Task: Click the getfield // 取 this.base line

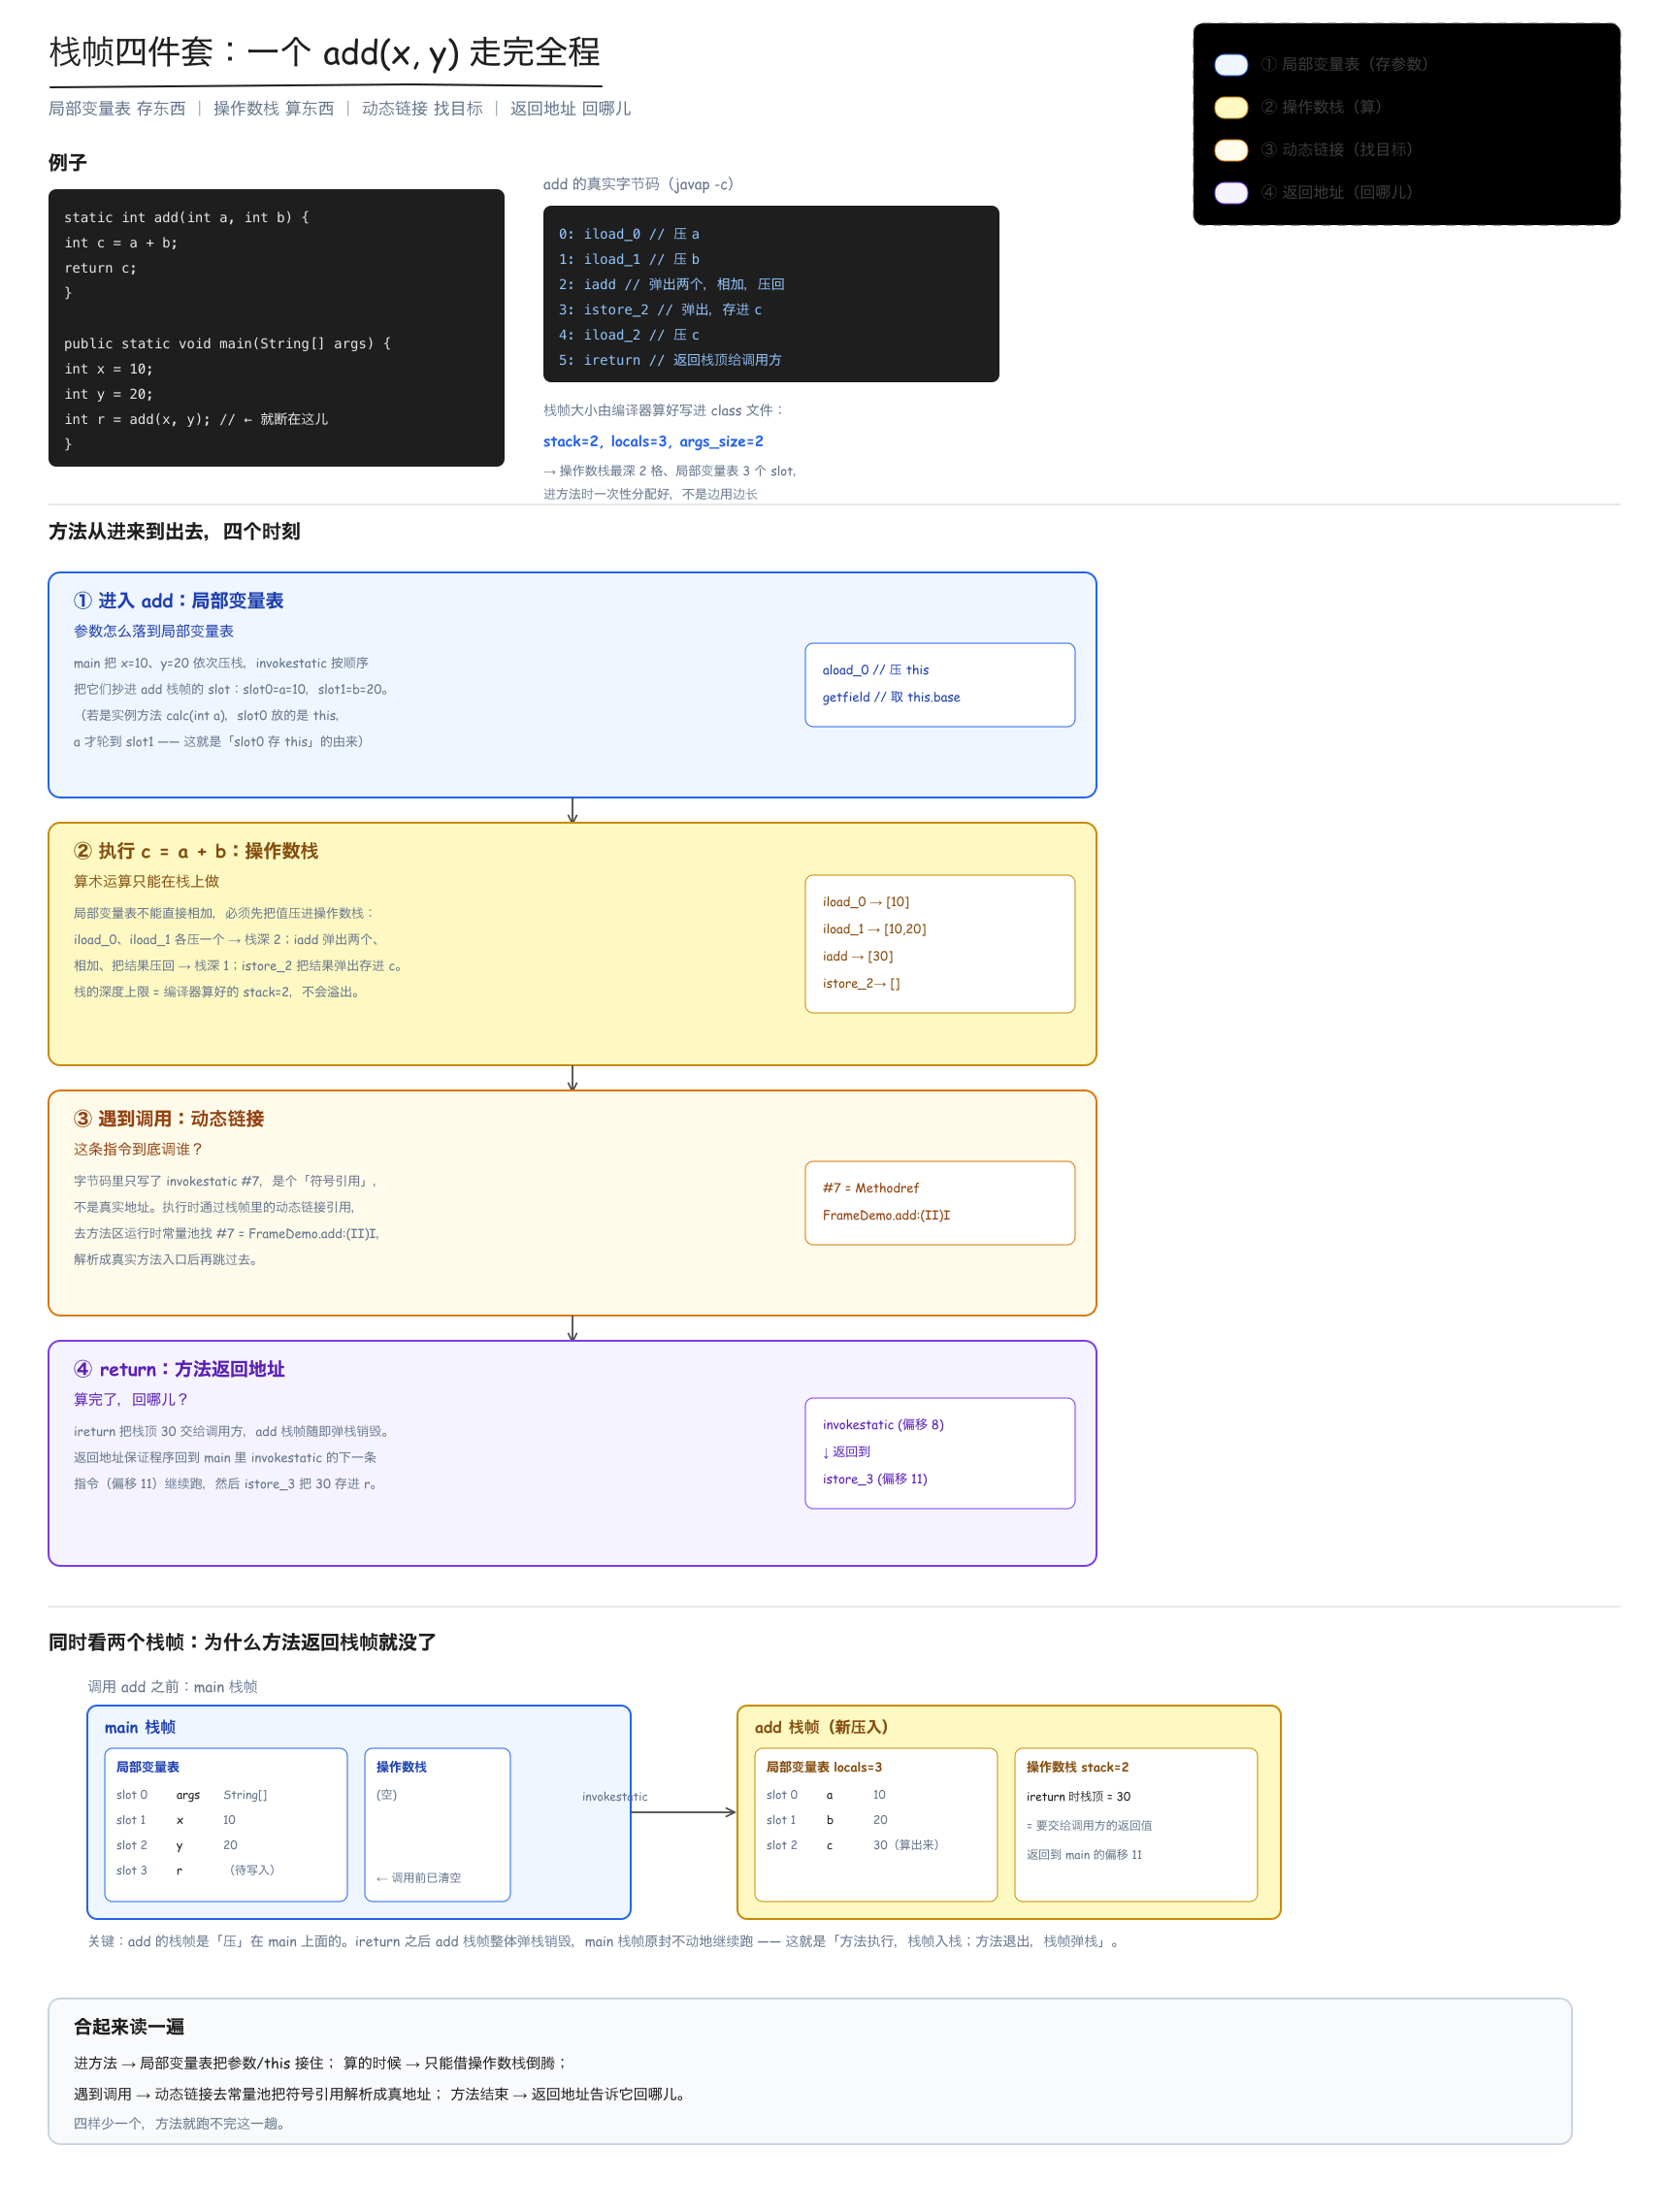Action: [x=891, y=698]
